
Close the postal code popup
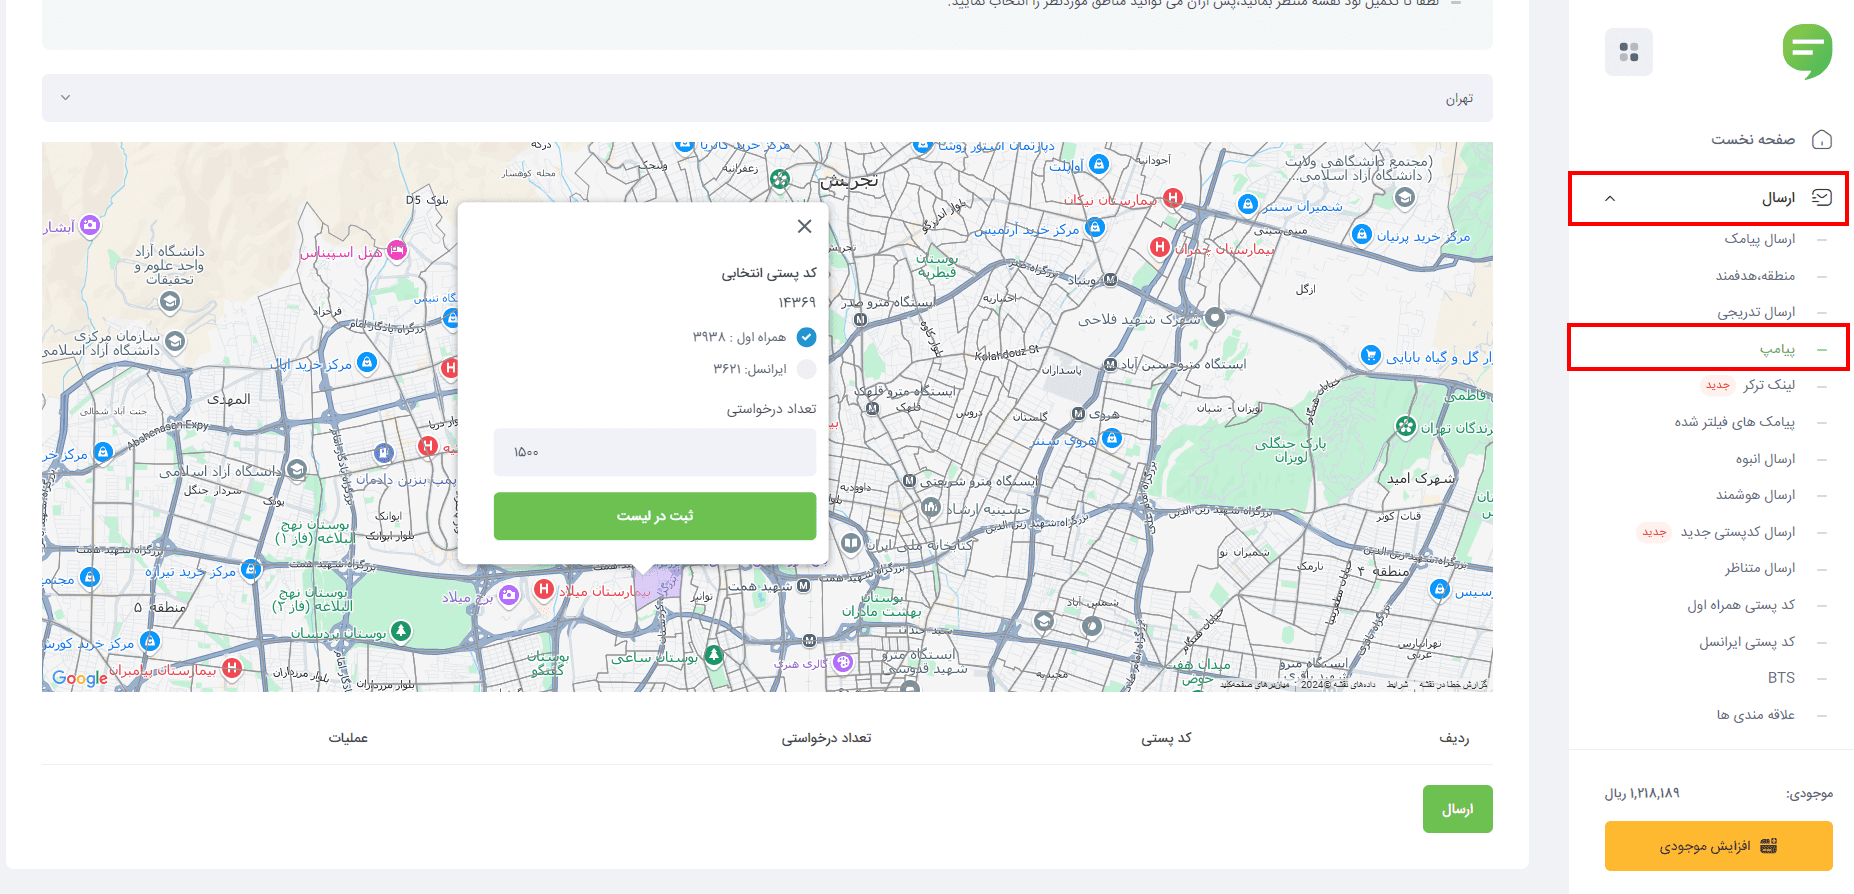[x=804, y=227]
